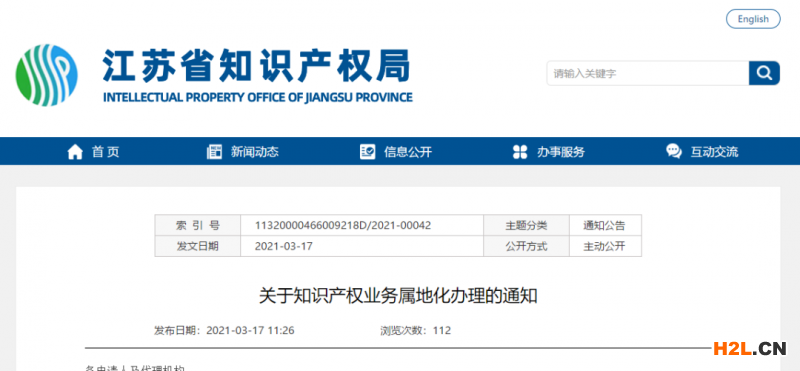
Task: Open the 新闻动态 menu item
Action: 255,152
